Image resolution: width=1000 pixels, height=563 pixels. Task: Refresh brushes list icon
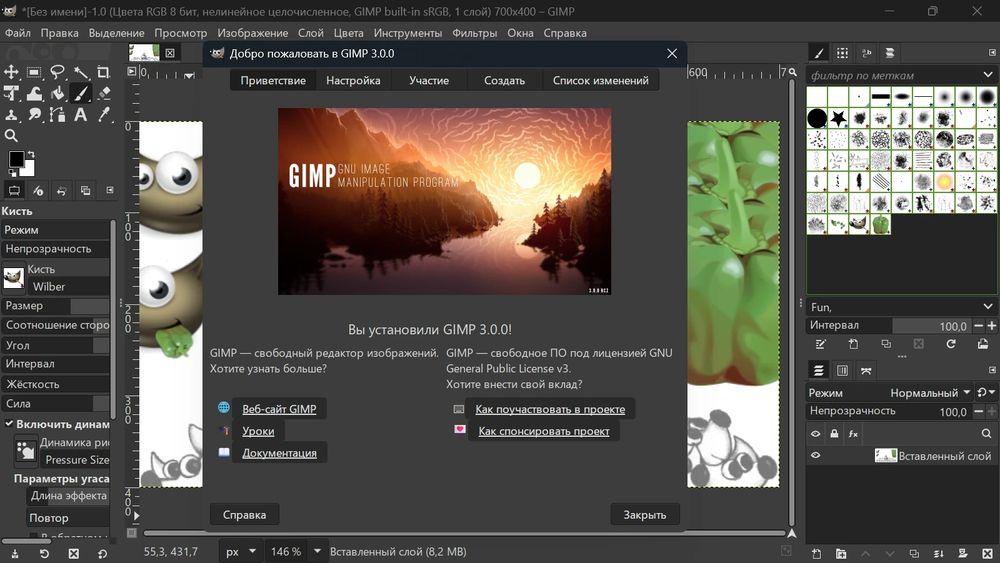click(x=951, y=344)
